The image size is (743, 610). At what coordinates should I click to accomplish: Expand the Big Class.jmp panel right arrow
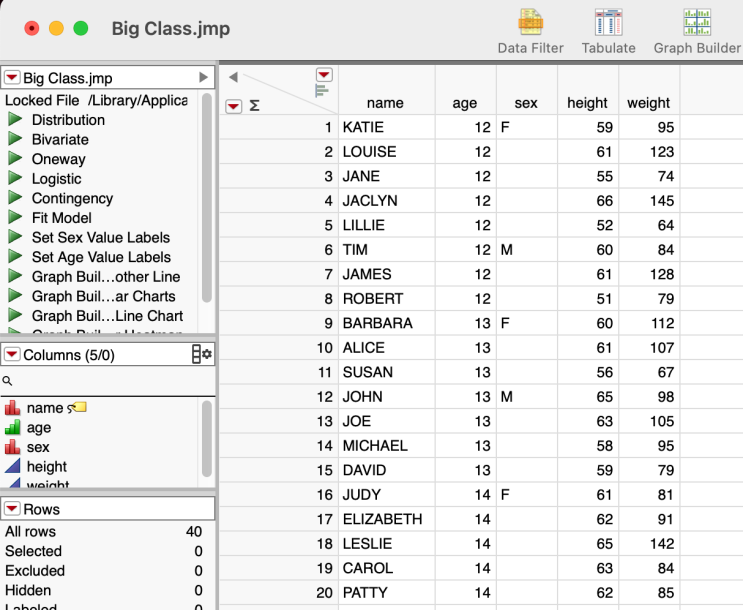203,77
